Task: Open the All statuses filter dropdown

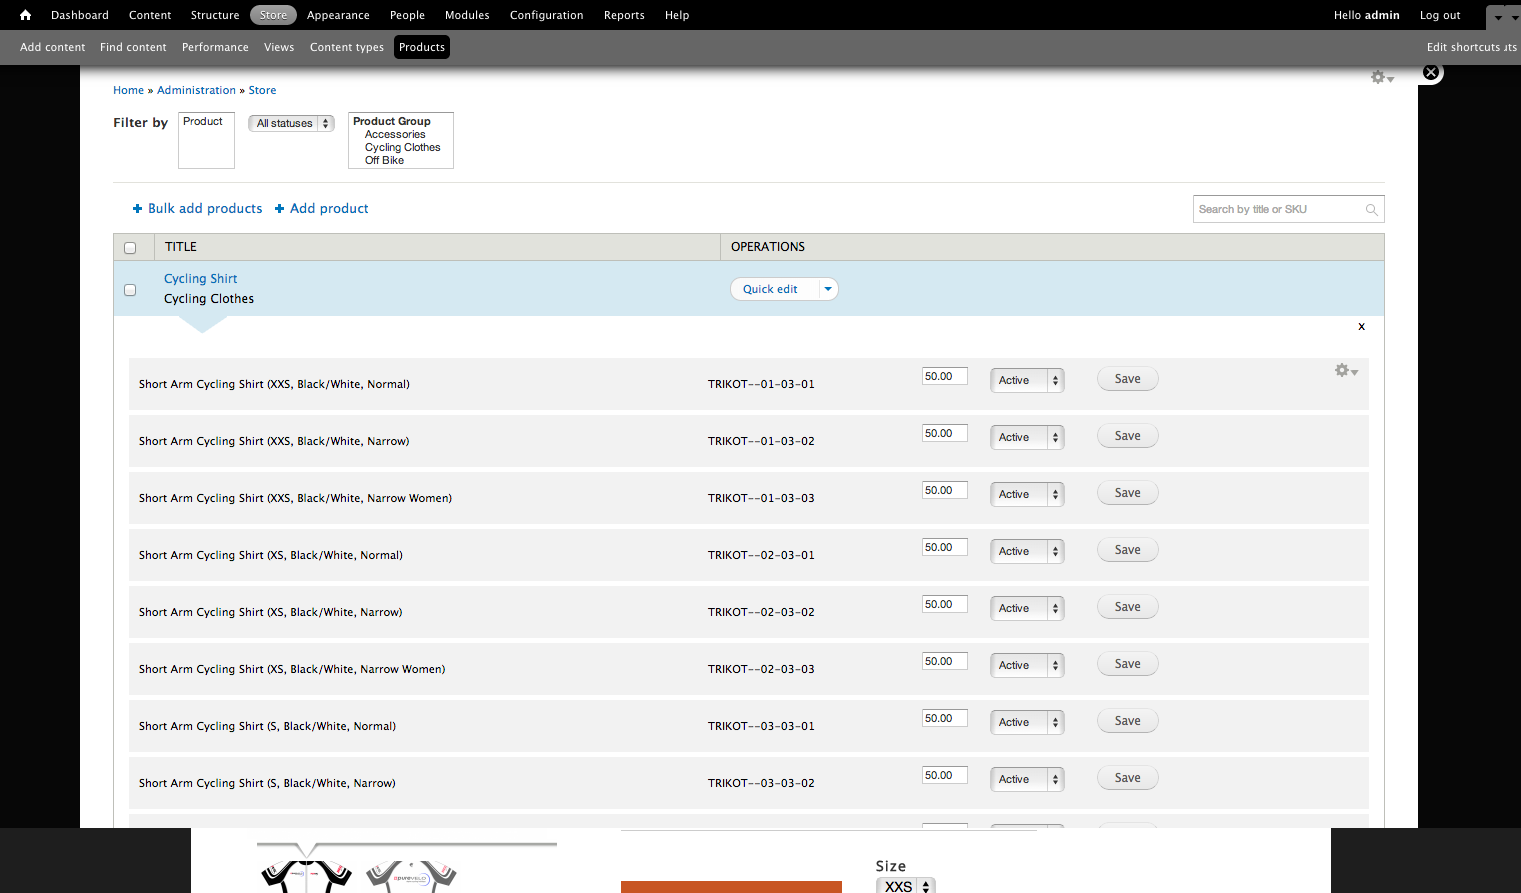Action: pos(291,123)
